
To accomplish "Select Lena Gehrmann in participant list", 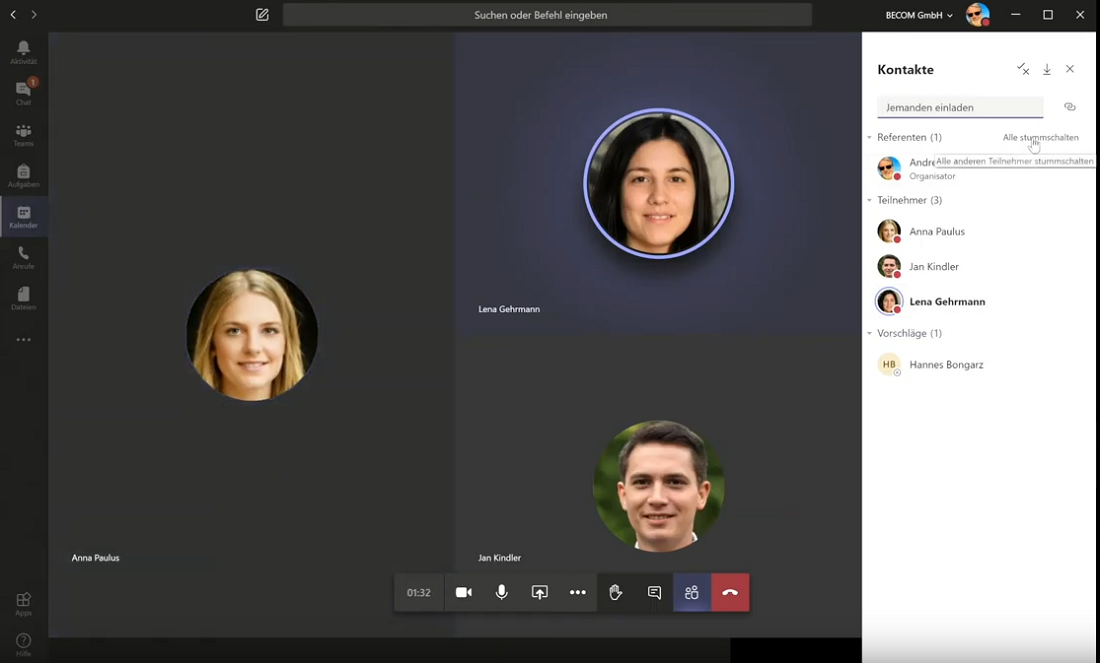I will click(946, 301).
